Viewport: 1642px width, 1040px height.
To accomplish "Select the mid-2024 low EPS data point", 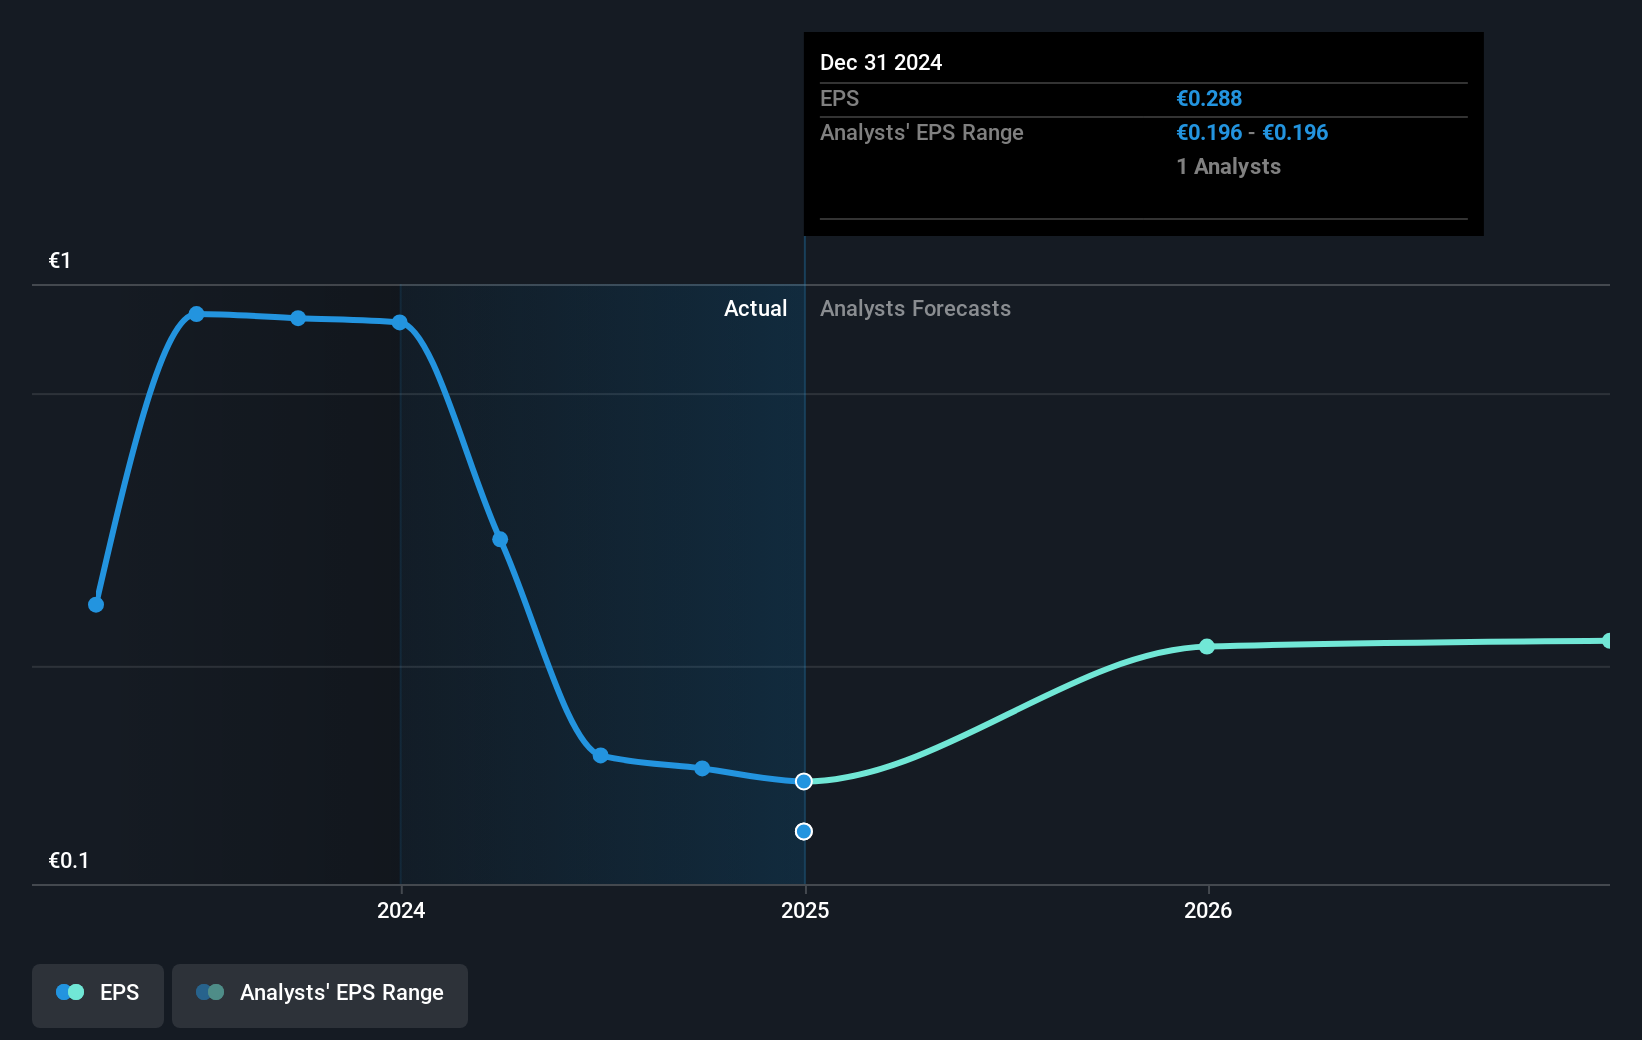I will click(600, 755).
